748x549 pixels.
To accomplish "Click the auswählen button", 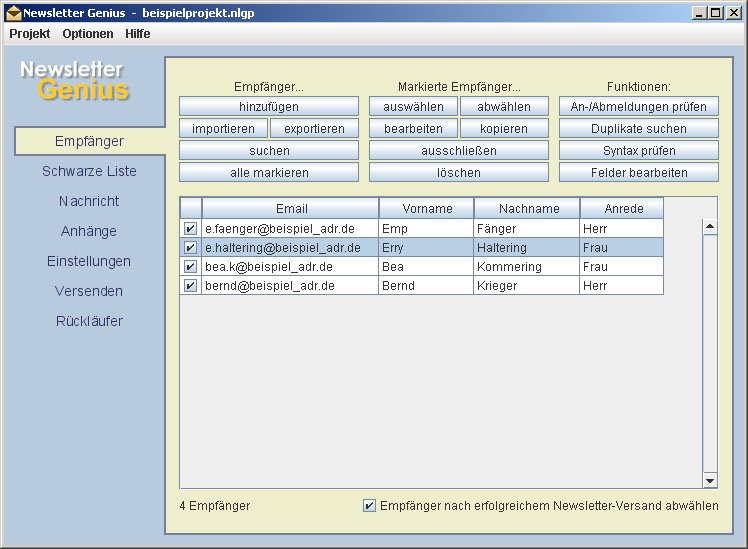I will pos(413,106).
